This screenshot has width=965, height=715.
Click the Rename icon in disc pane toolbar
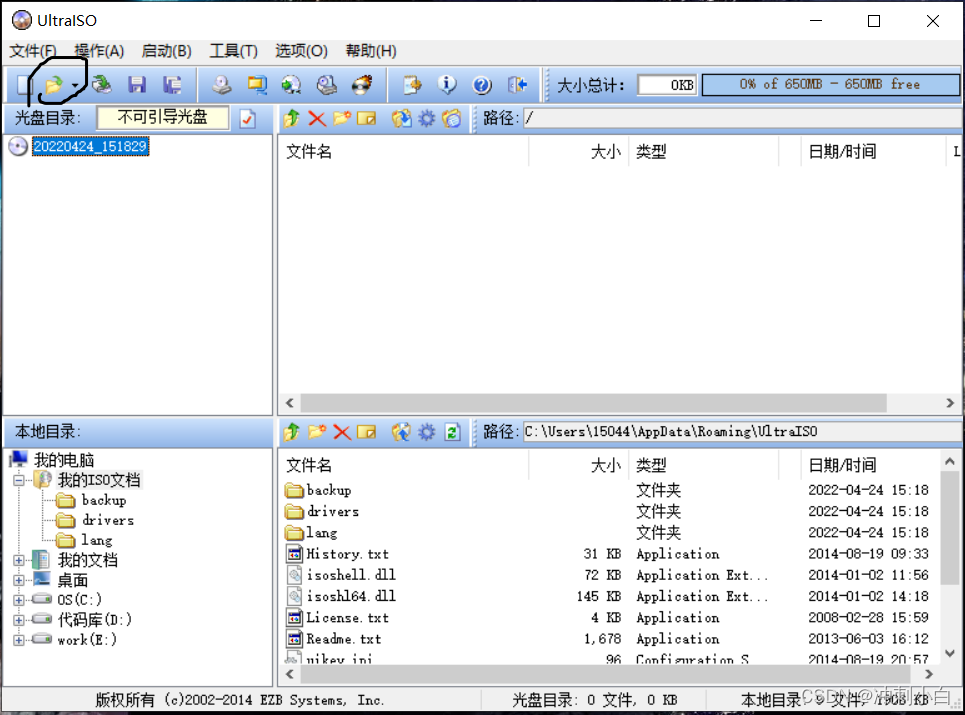click(366, 118)
